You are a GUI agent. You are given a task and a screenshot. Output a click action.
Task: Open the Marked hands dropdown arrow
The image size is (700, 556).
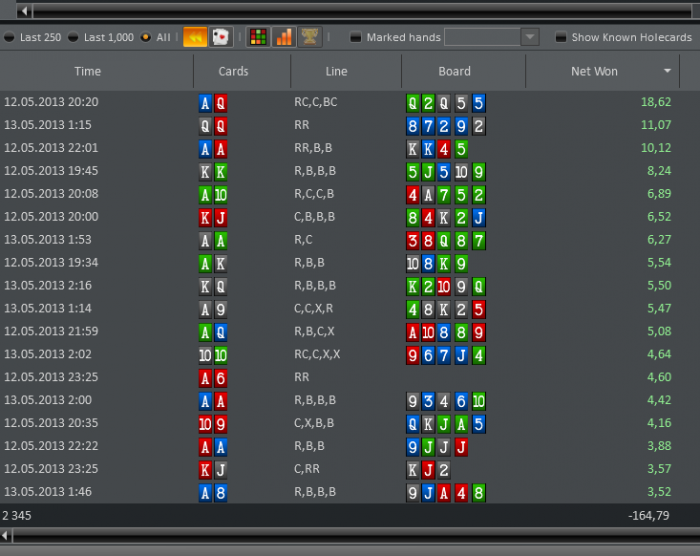(530, 37)
